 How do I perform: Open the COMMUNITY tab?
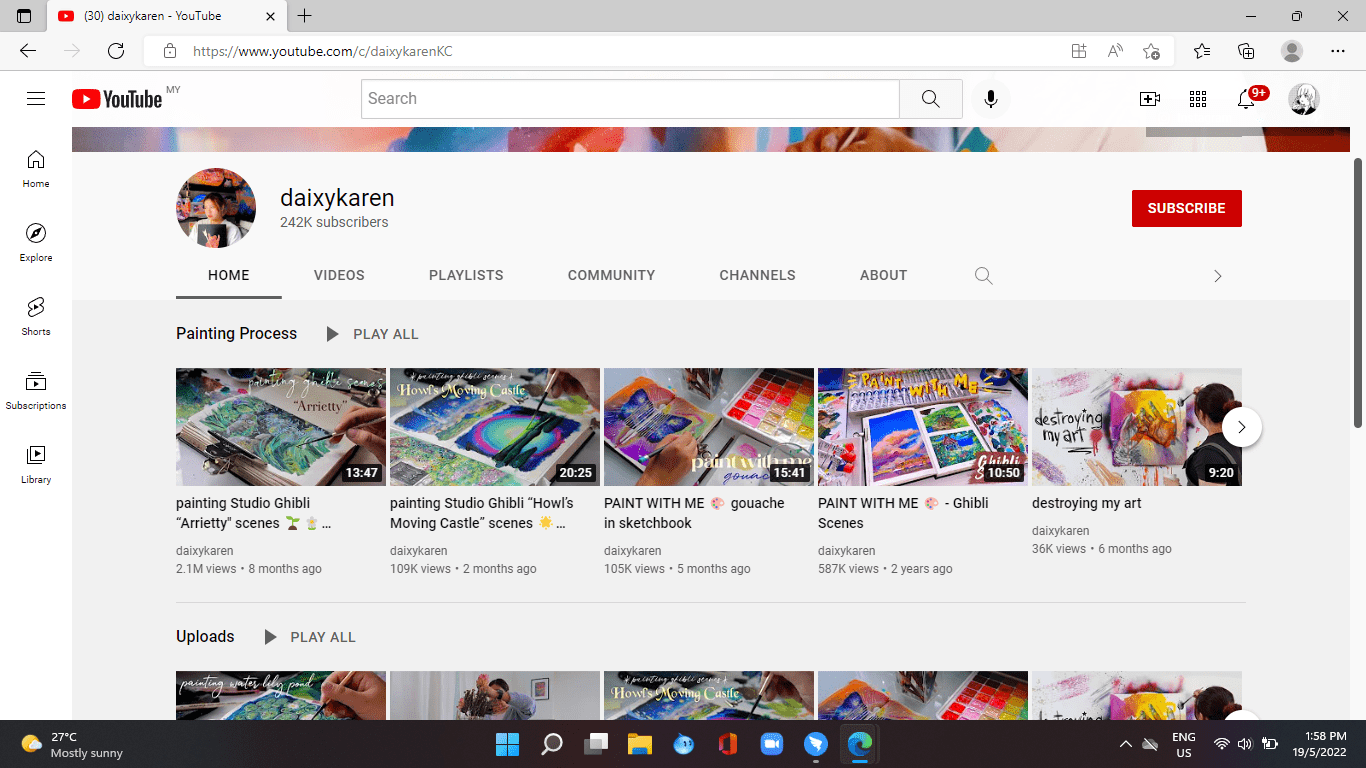(611, 276)
